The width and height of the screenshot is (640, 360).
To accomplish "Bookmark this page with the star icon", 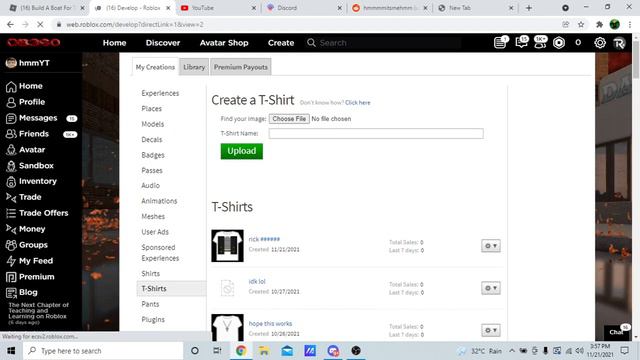I will (581, 24).
